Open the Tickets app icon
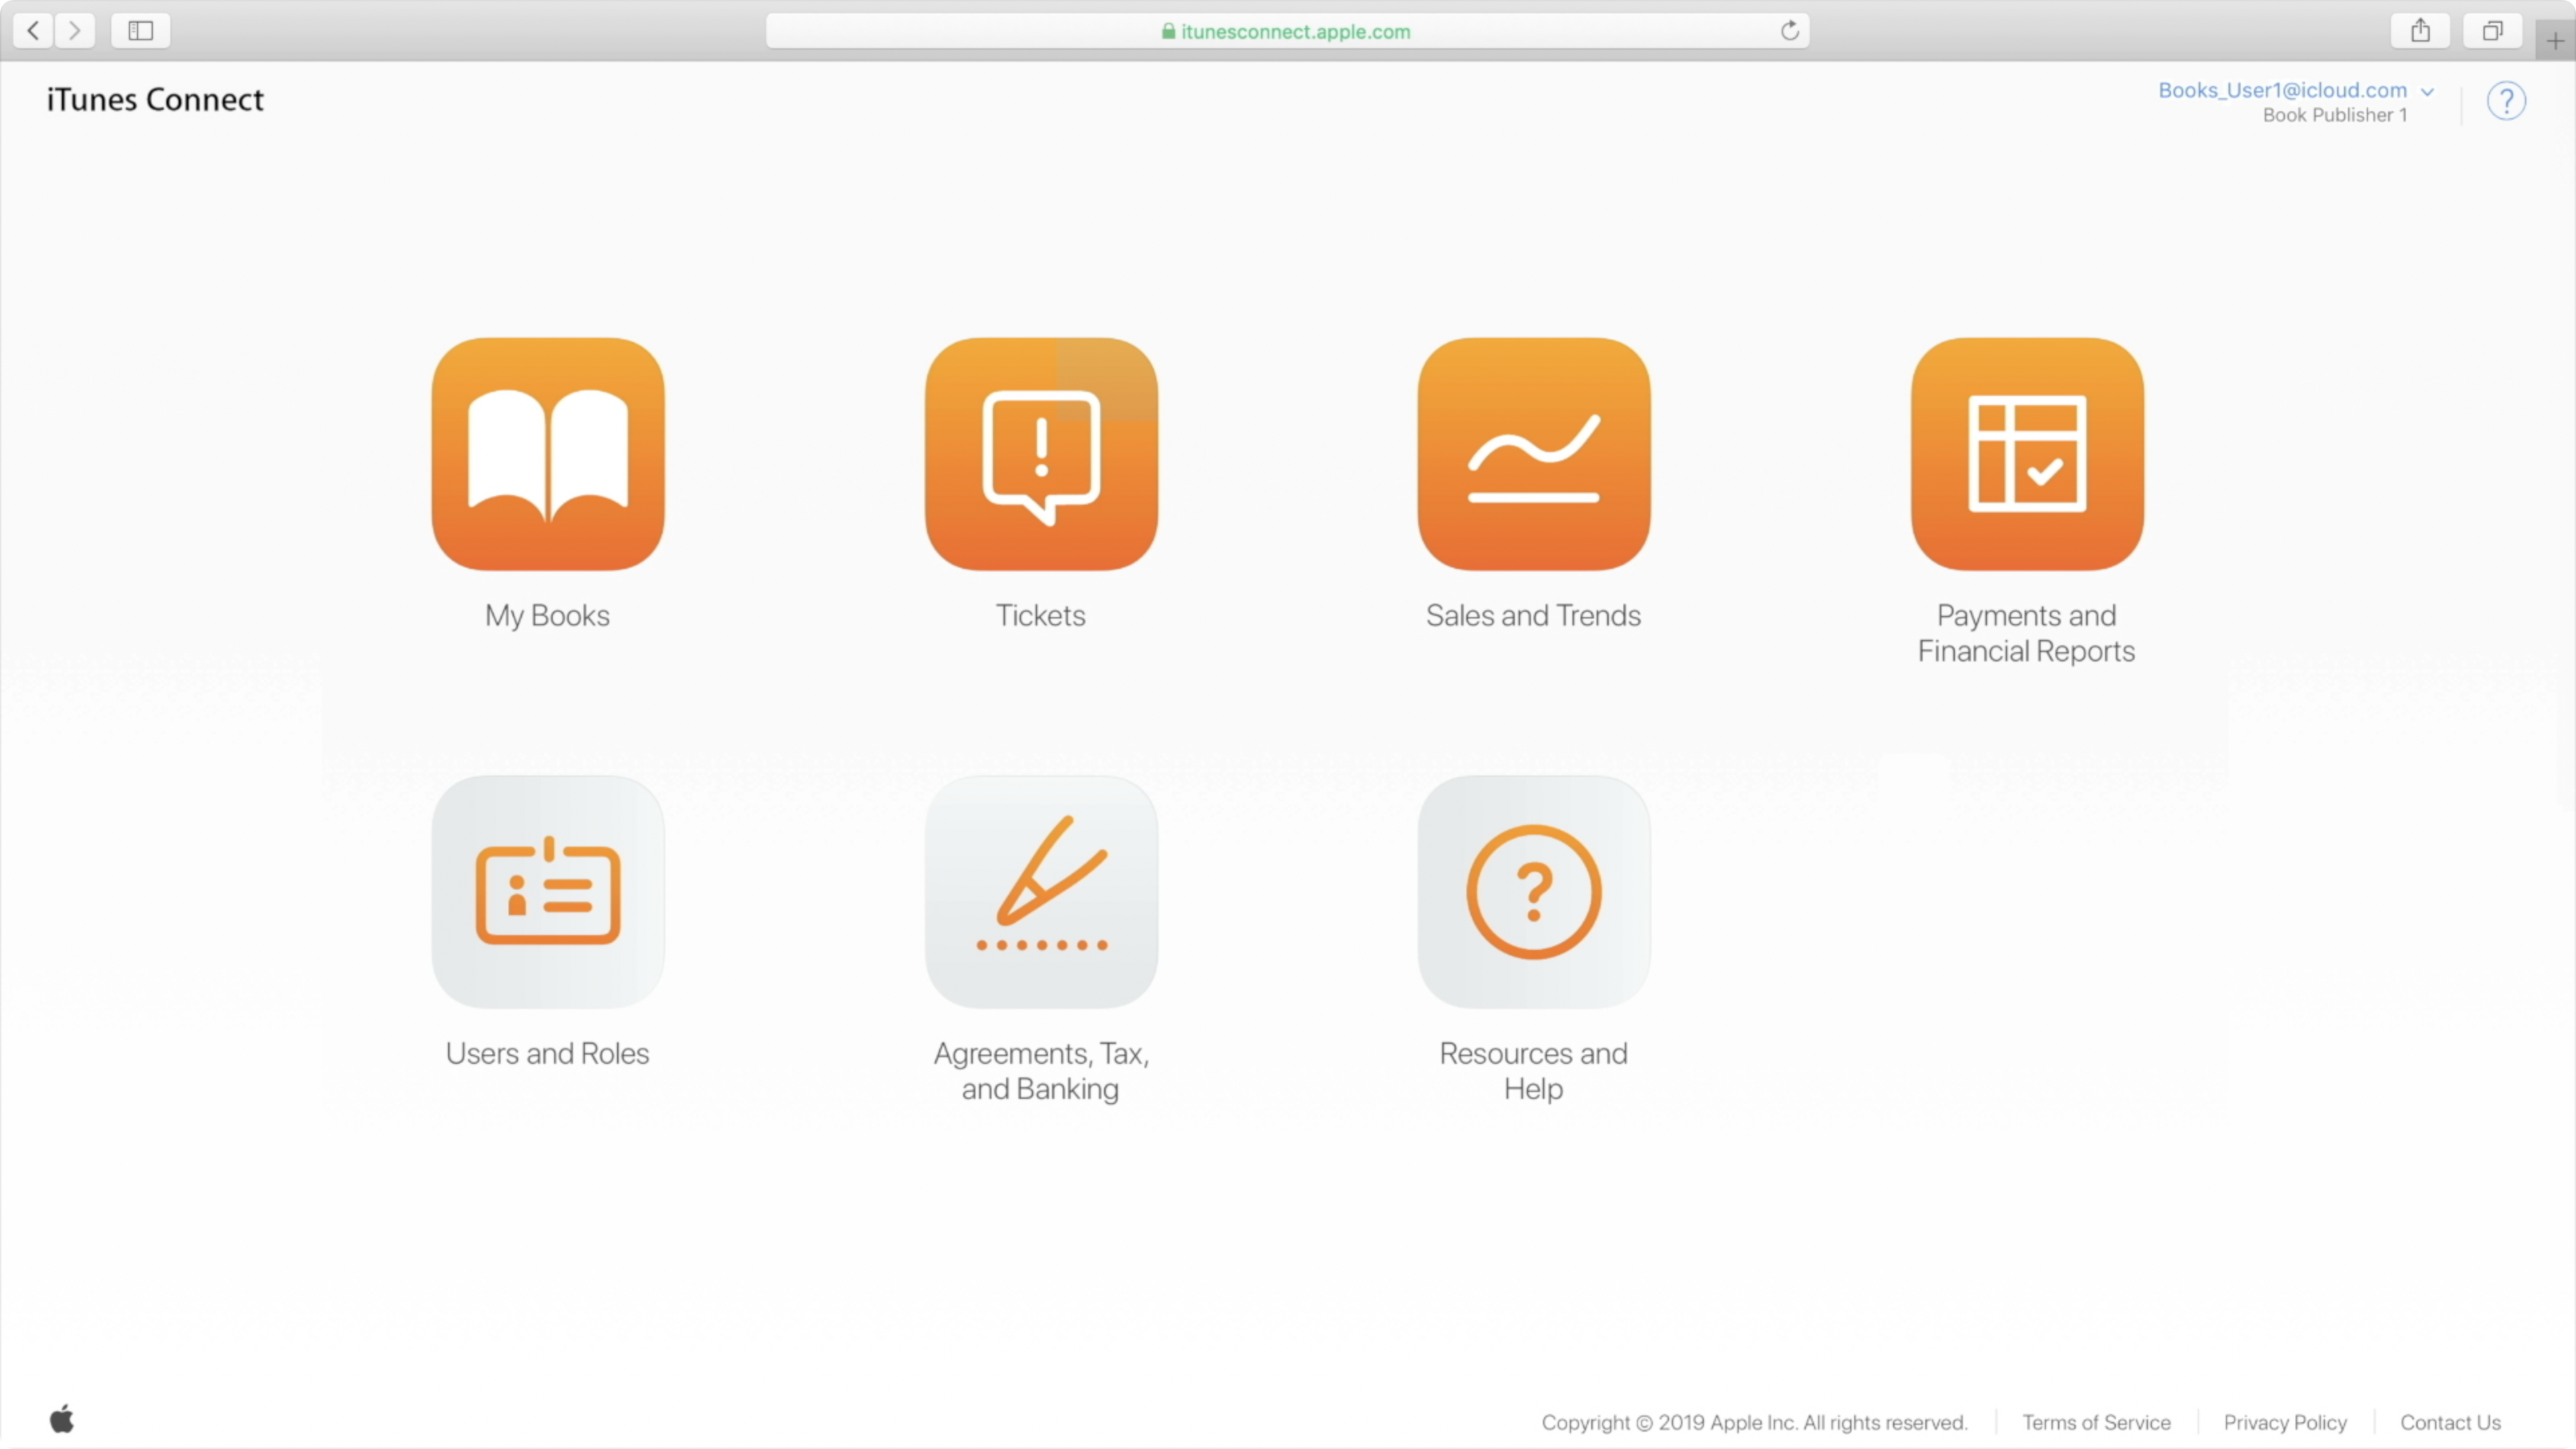2576x1449 pixels. tap(1041, 453)
